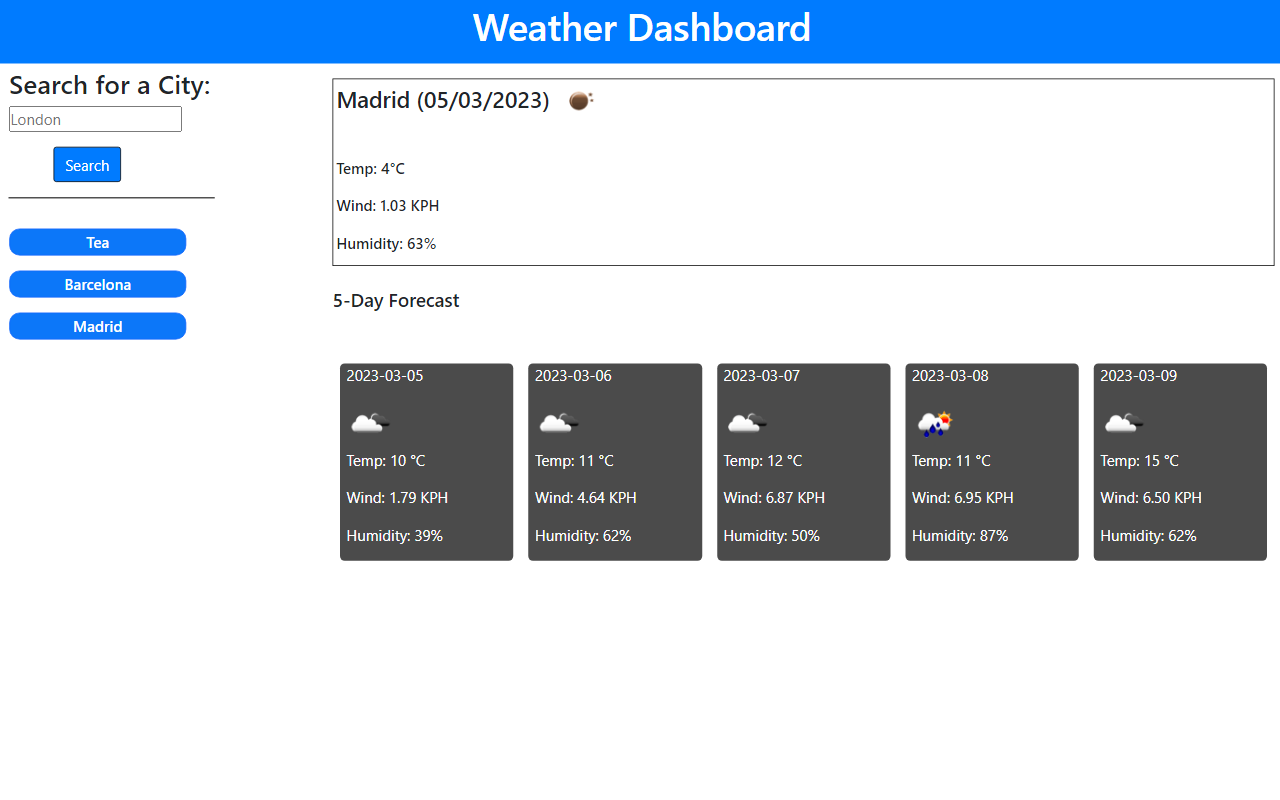The height and width of the screenshot is (800, 1280).
Task: Click the 2023-03-09 temp 15 °C text
Action: pyautogui.click(x=1139, y=461)
